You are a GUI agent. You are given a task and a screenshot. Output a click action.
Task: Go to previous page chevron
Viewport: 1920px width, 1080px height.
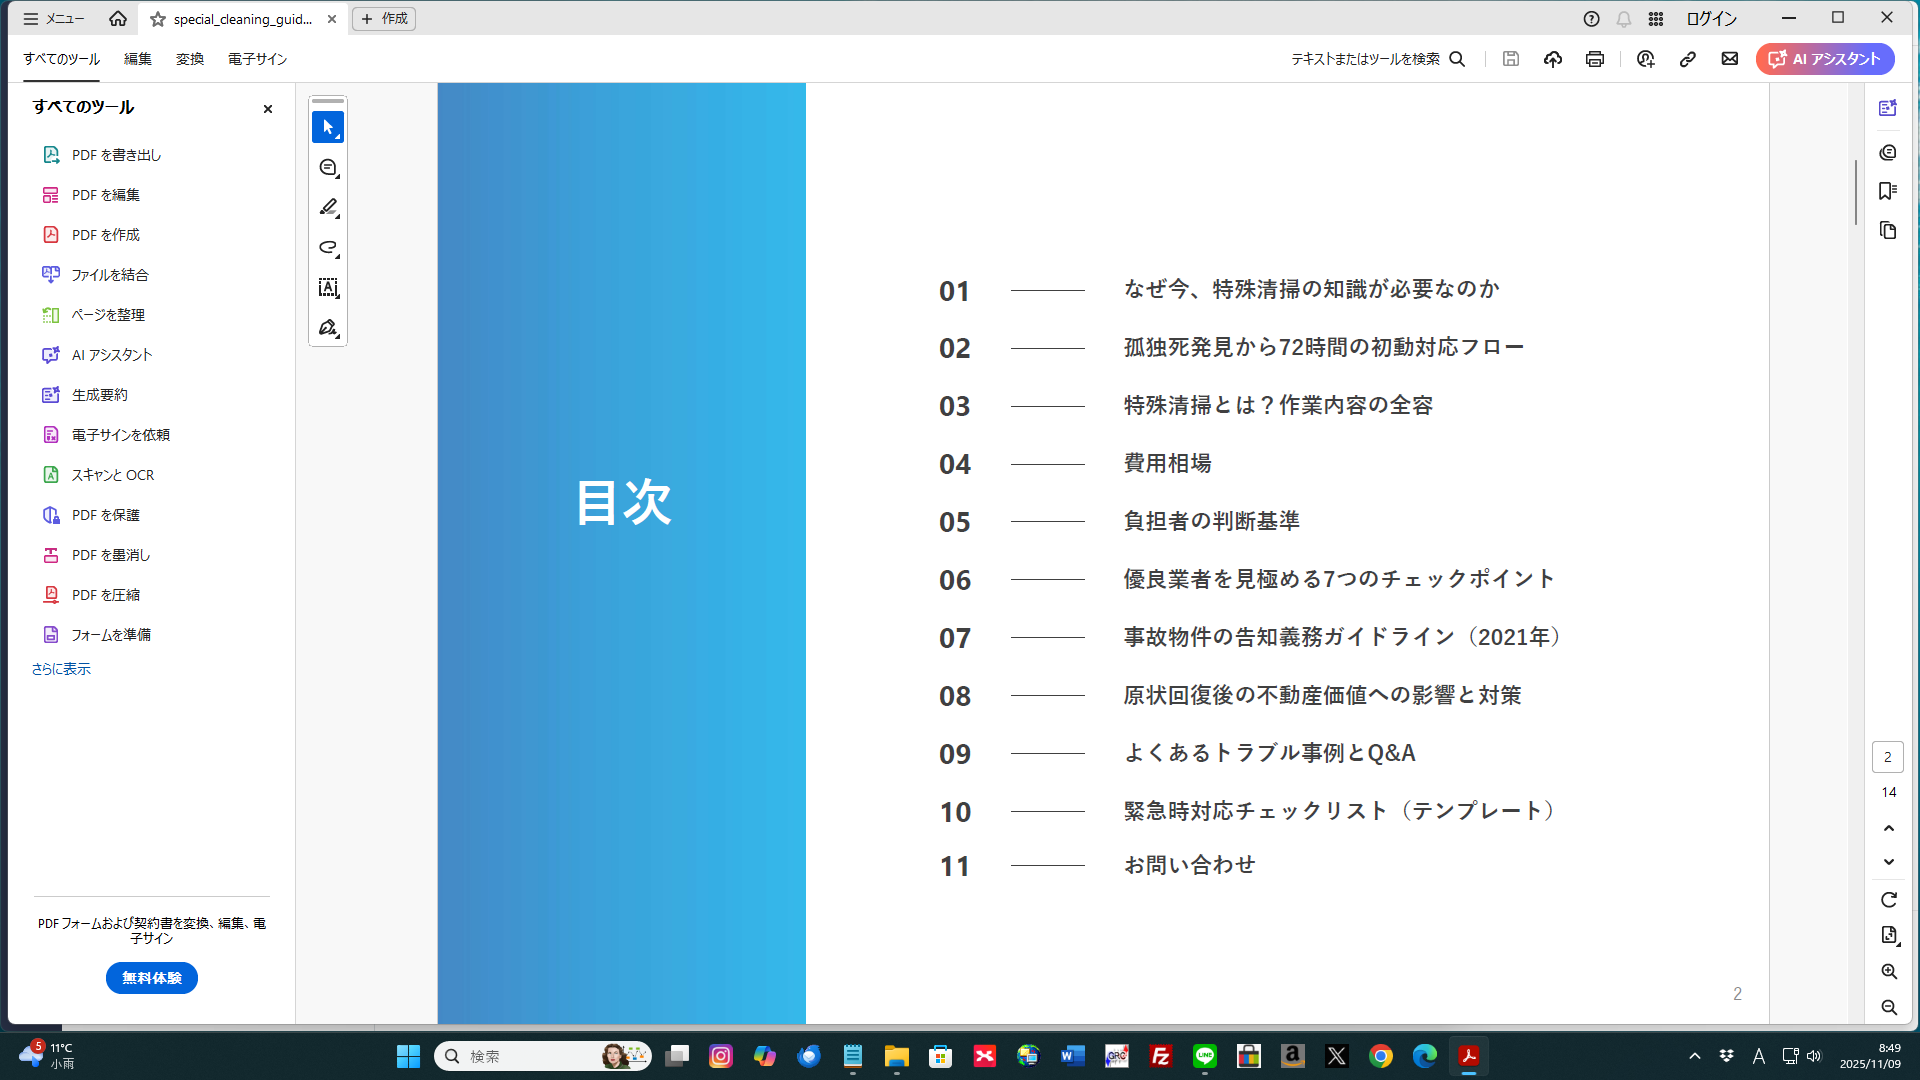click(1888, 828)
